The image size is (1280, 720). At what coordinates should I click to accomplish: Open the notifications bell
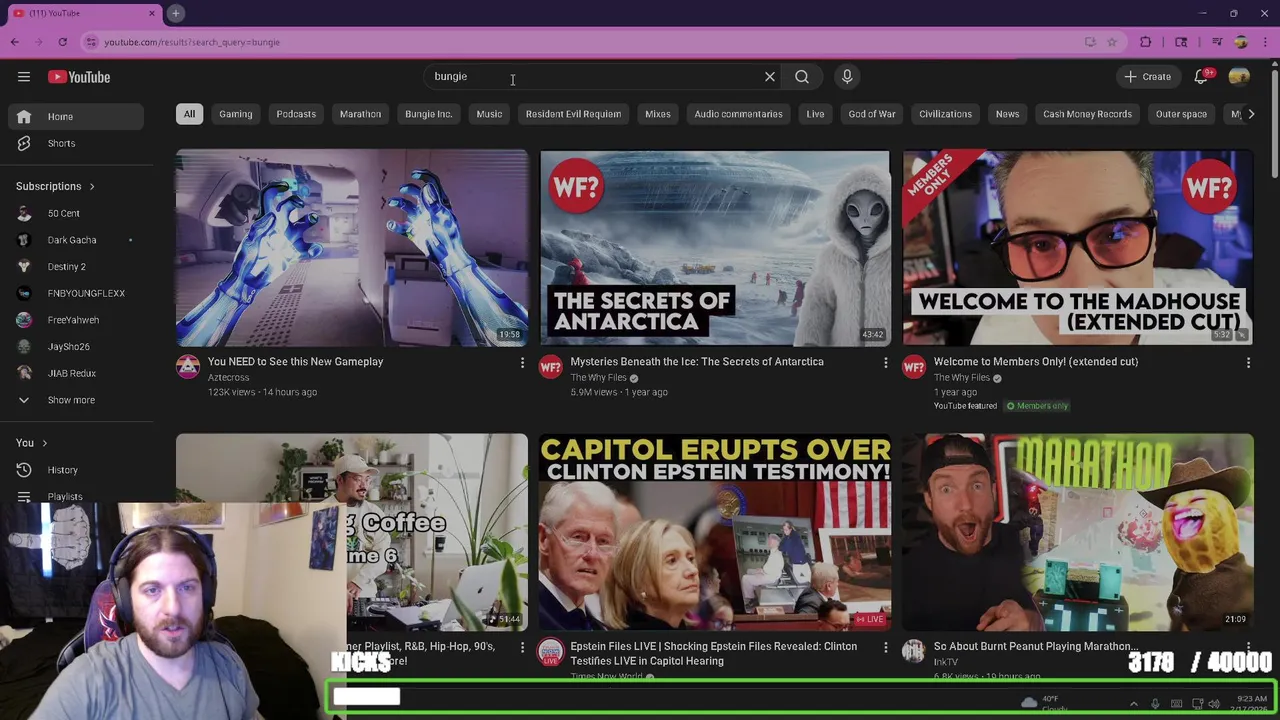click(1202, 77)
